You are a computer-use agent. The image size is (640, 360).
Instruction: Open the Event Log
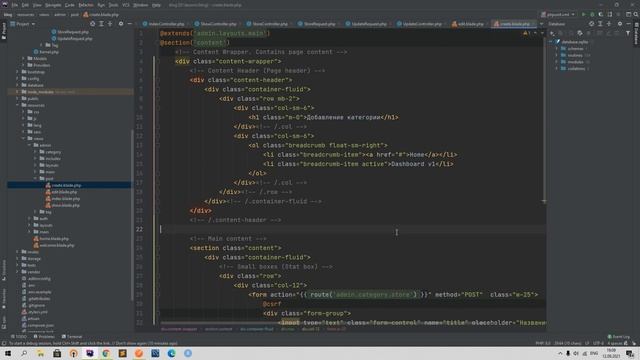(x=618, y=337)
